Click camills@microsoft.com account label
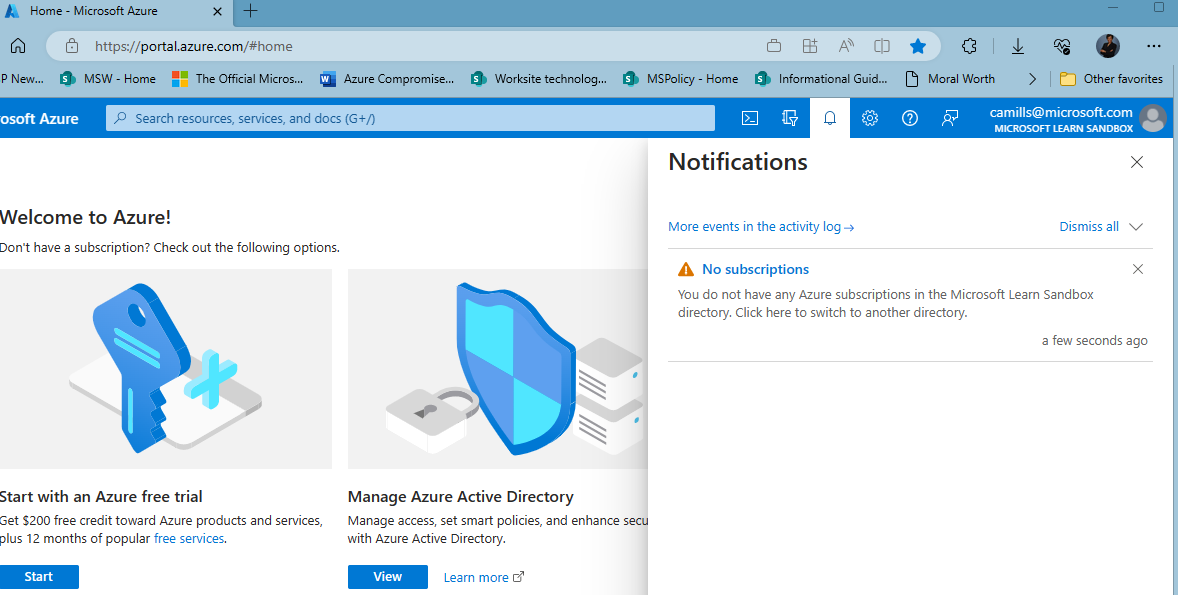Image resolution: width=1178 pixels, height=595 pixels. point(1061,112)
